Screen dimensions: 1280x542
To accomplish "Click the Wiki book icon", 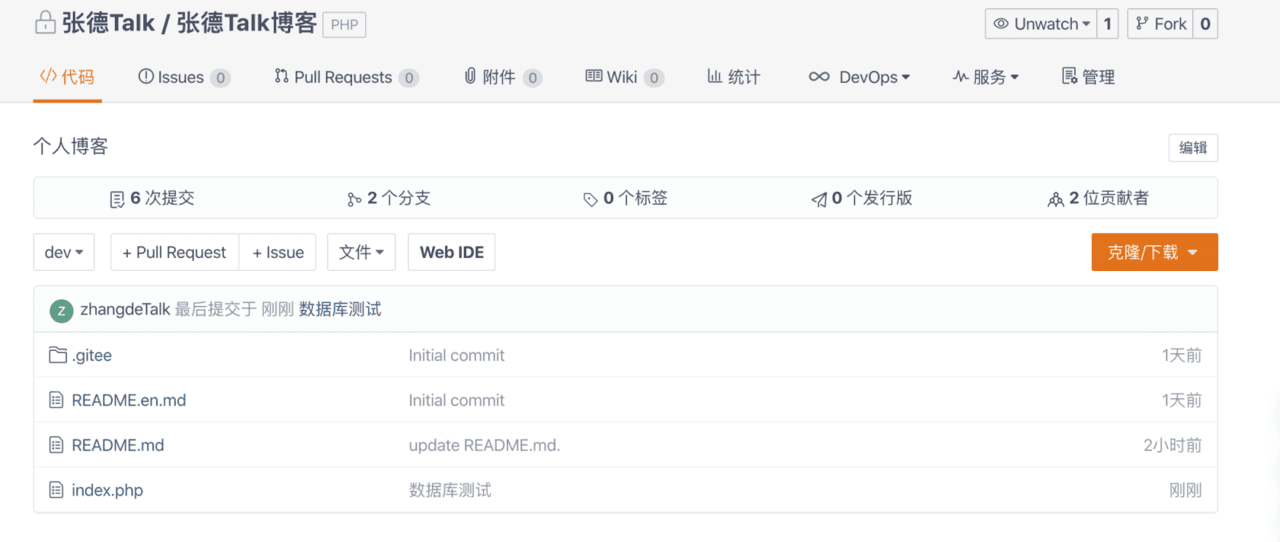I will (594, 76).
